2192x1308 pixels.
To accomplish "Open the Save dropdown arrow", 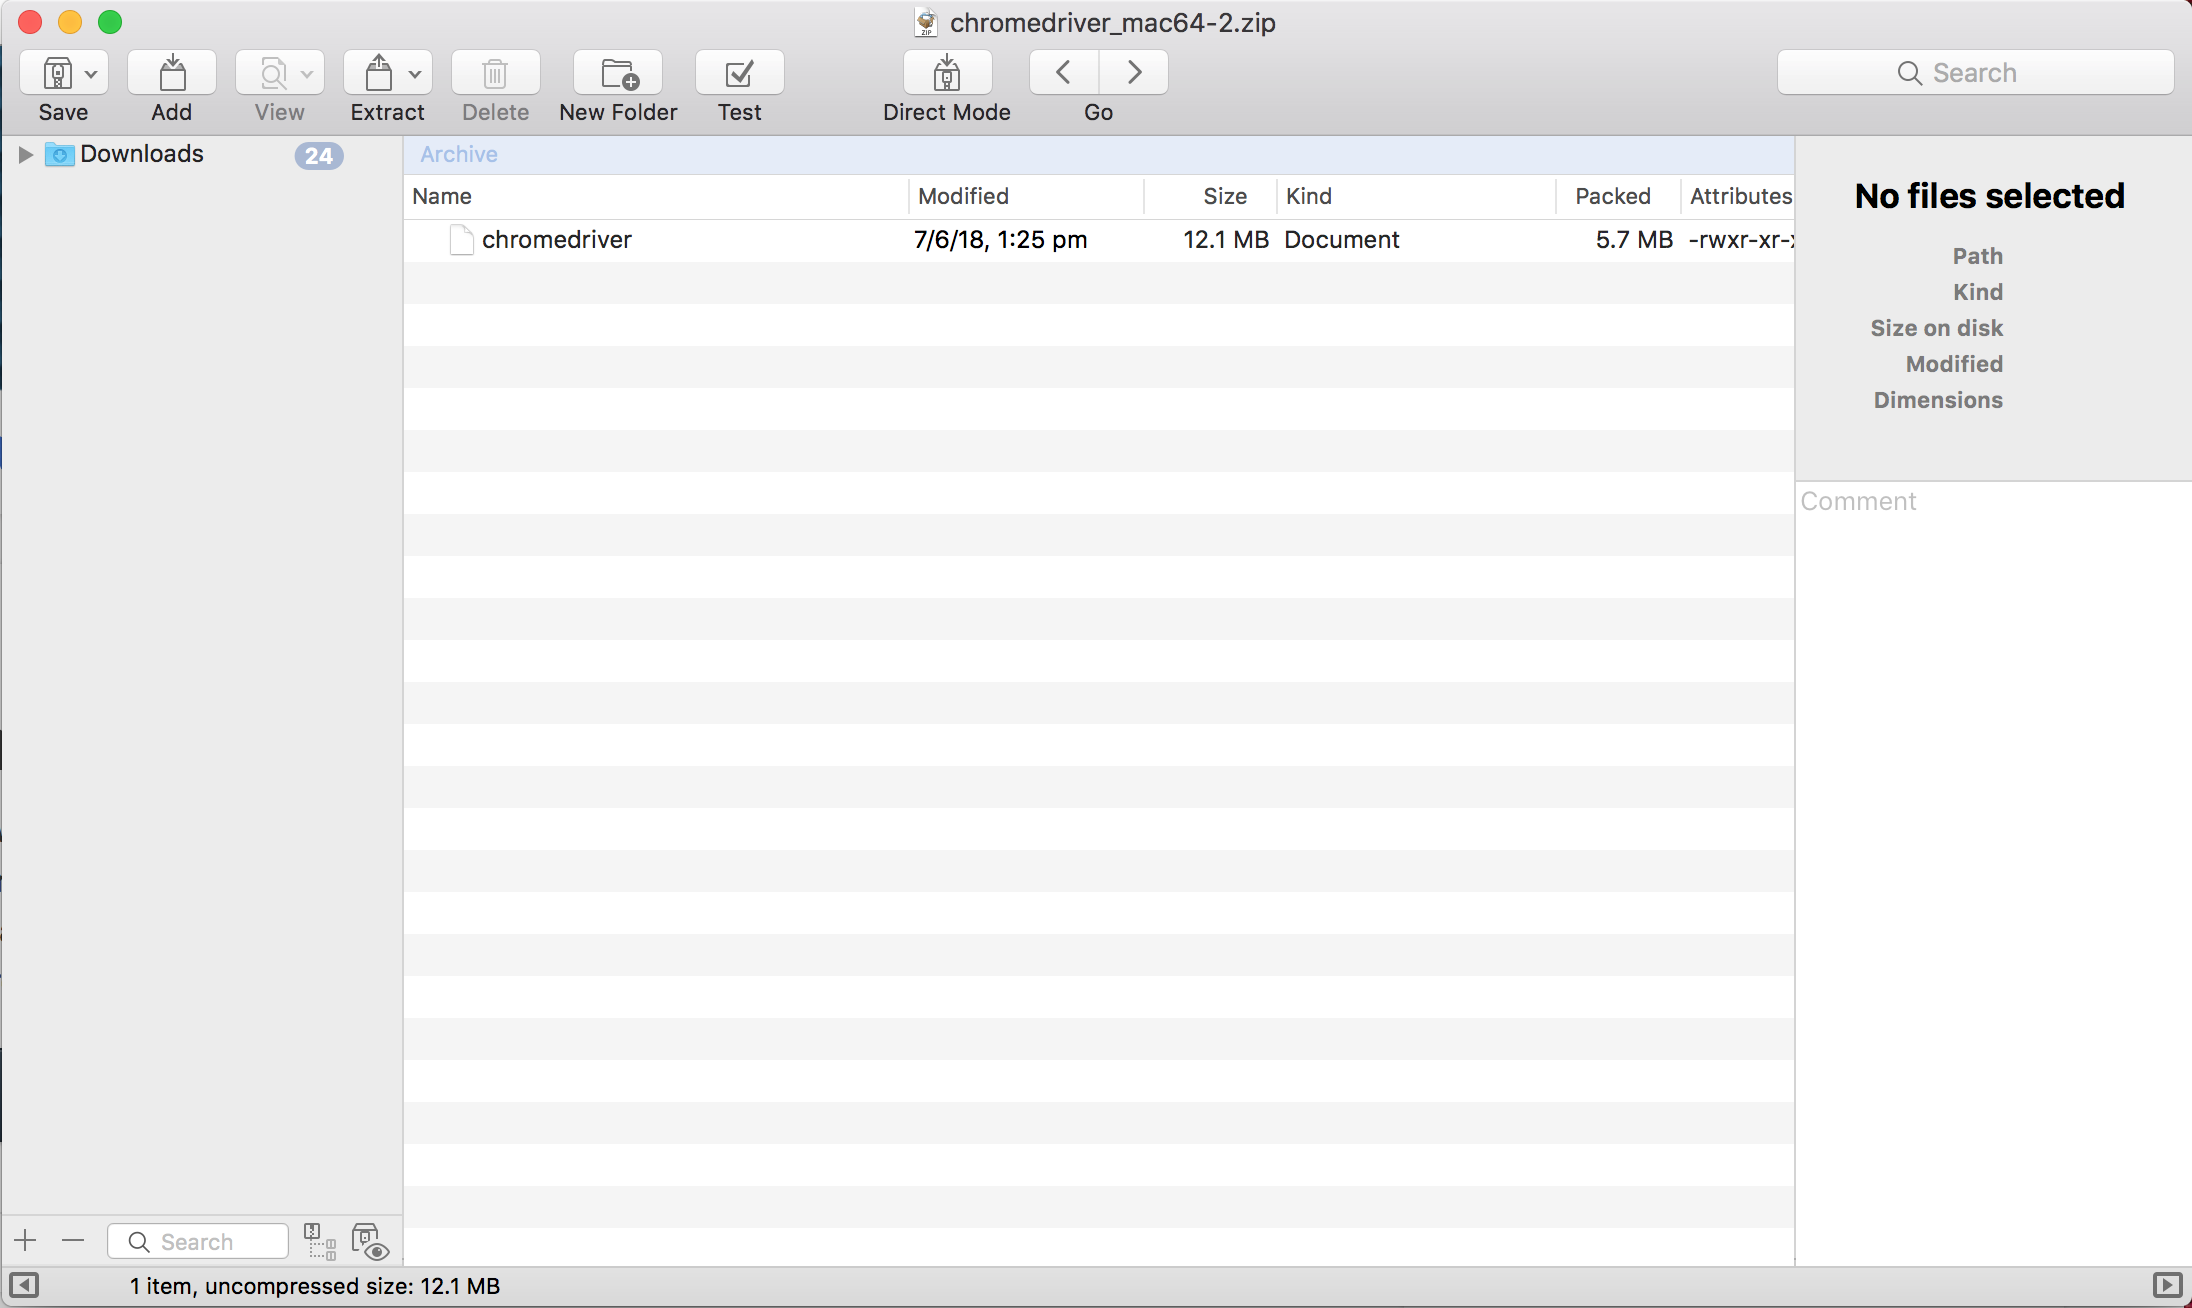I will (x=91, y=73).
